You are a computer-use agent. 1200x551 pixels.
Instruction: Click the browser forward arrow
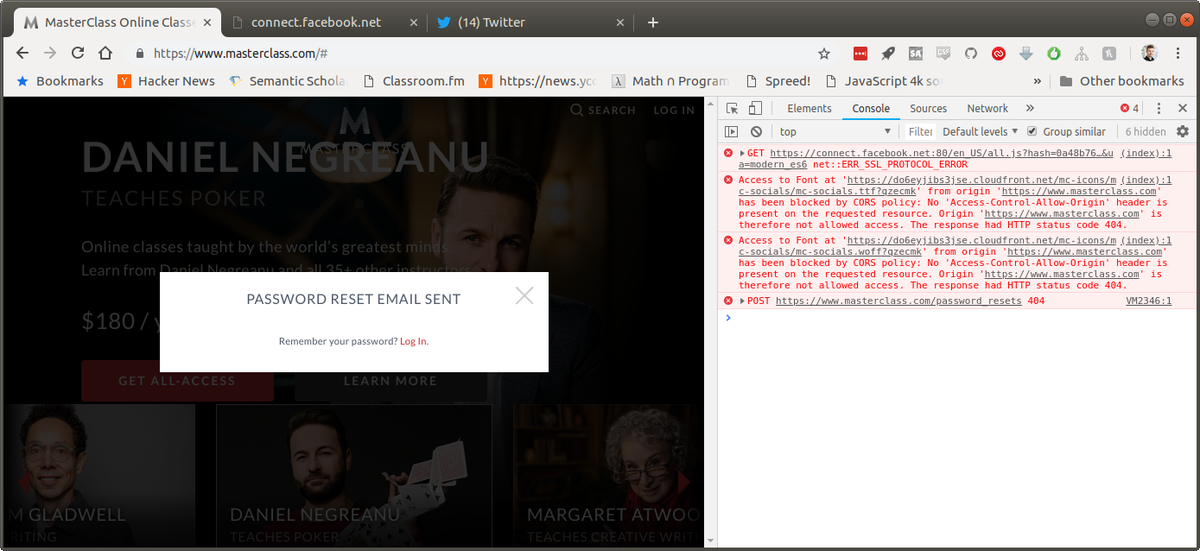coord(50,53)
